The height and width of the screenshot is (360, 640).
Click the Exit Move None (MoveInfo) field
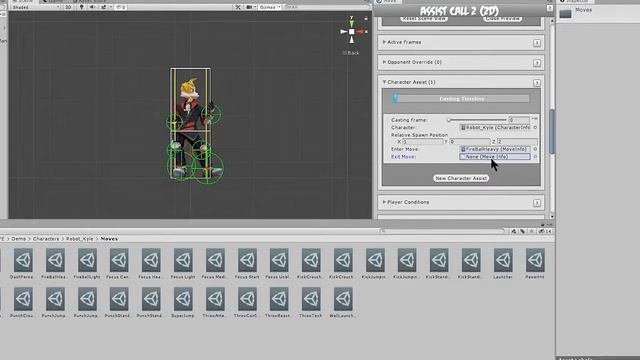tap(495, 156)
